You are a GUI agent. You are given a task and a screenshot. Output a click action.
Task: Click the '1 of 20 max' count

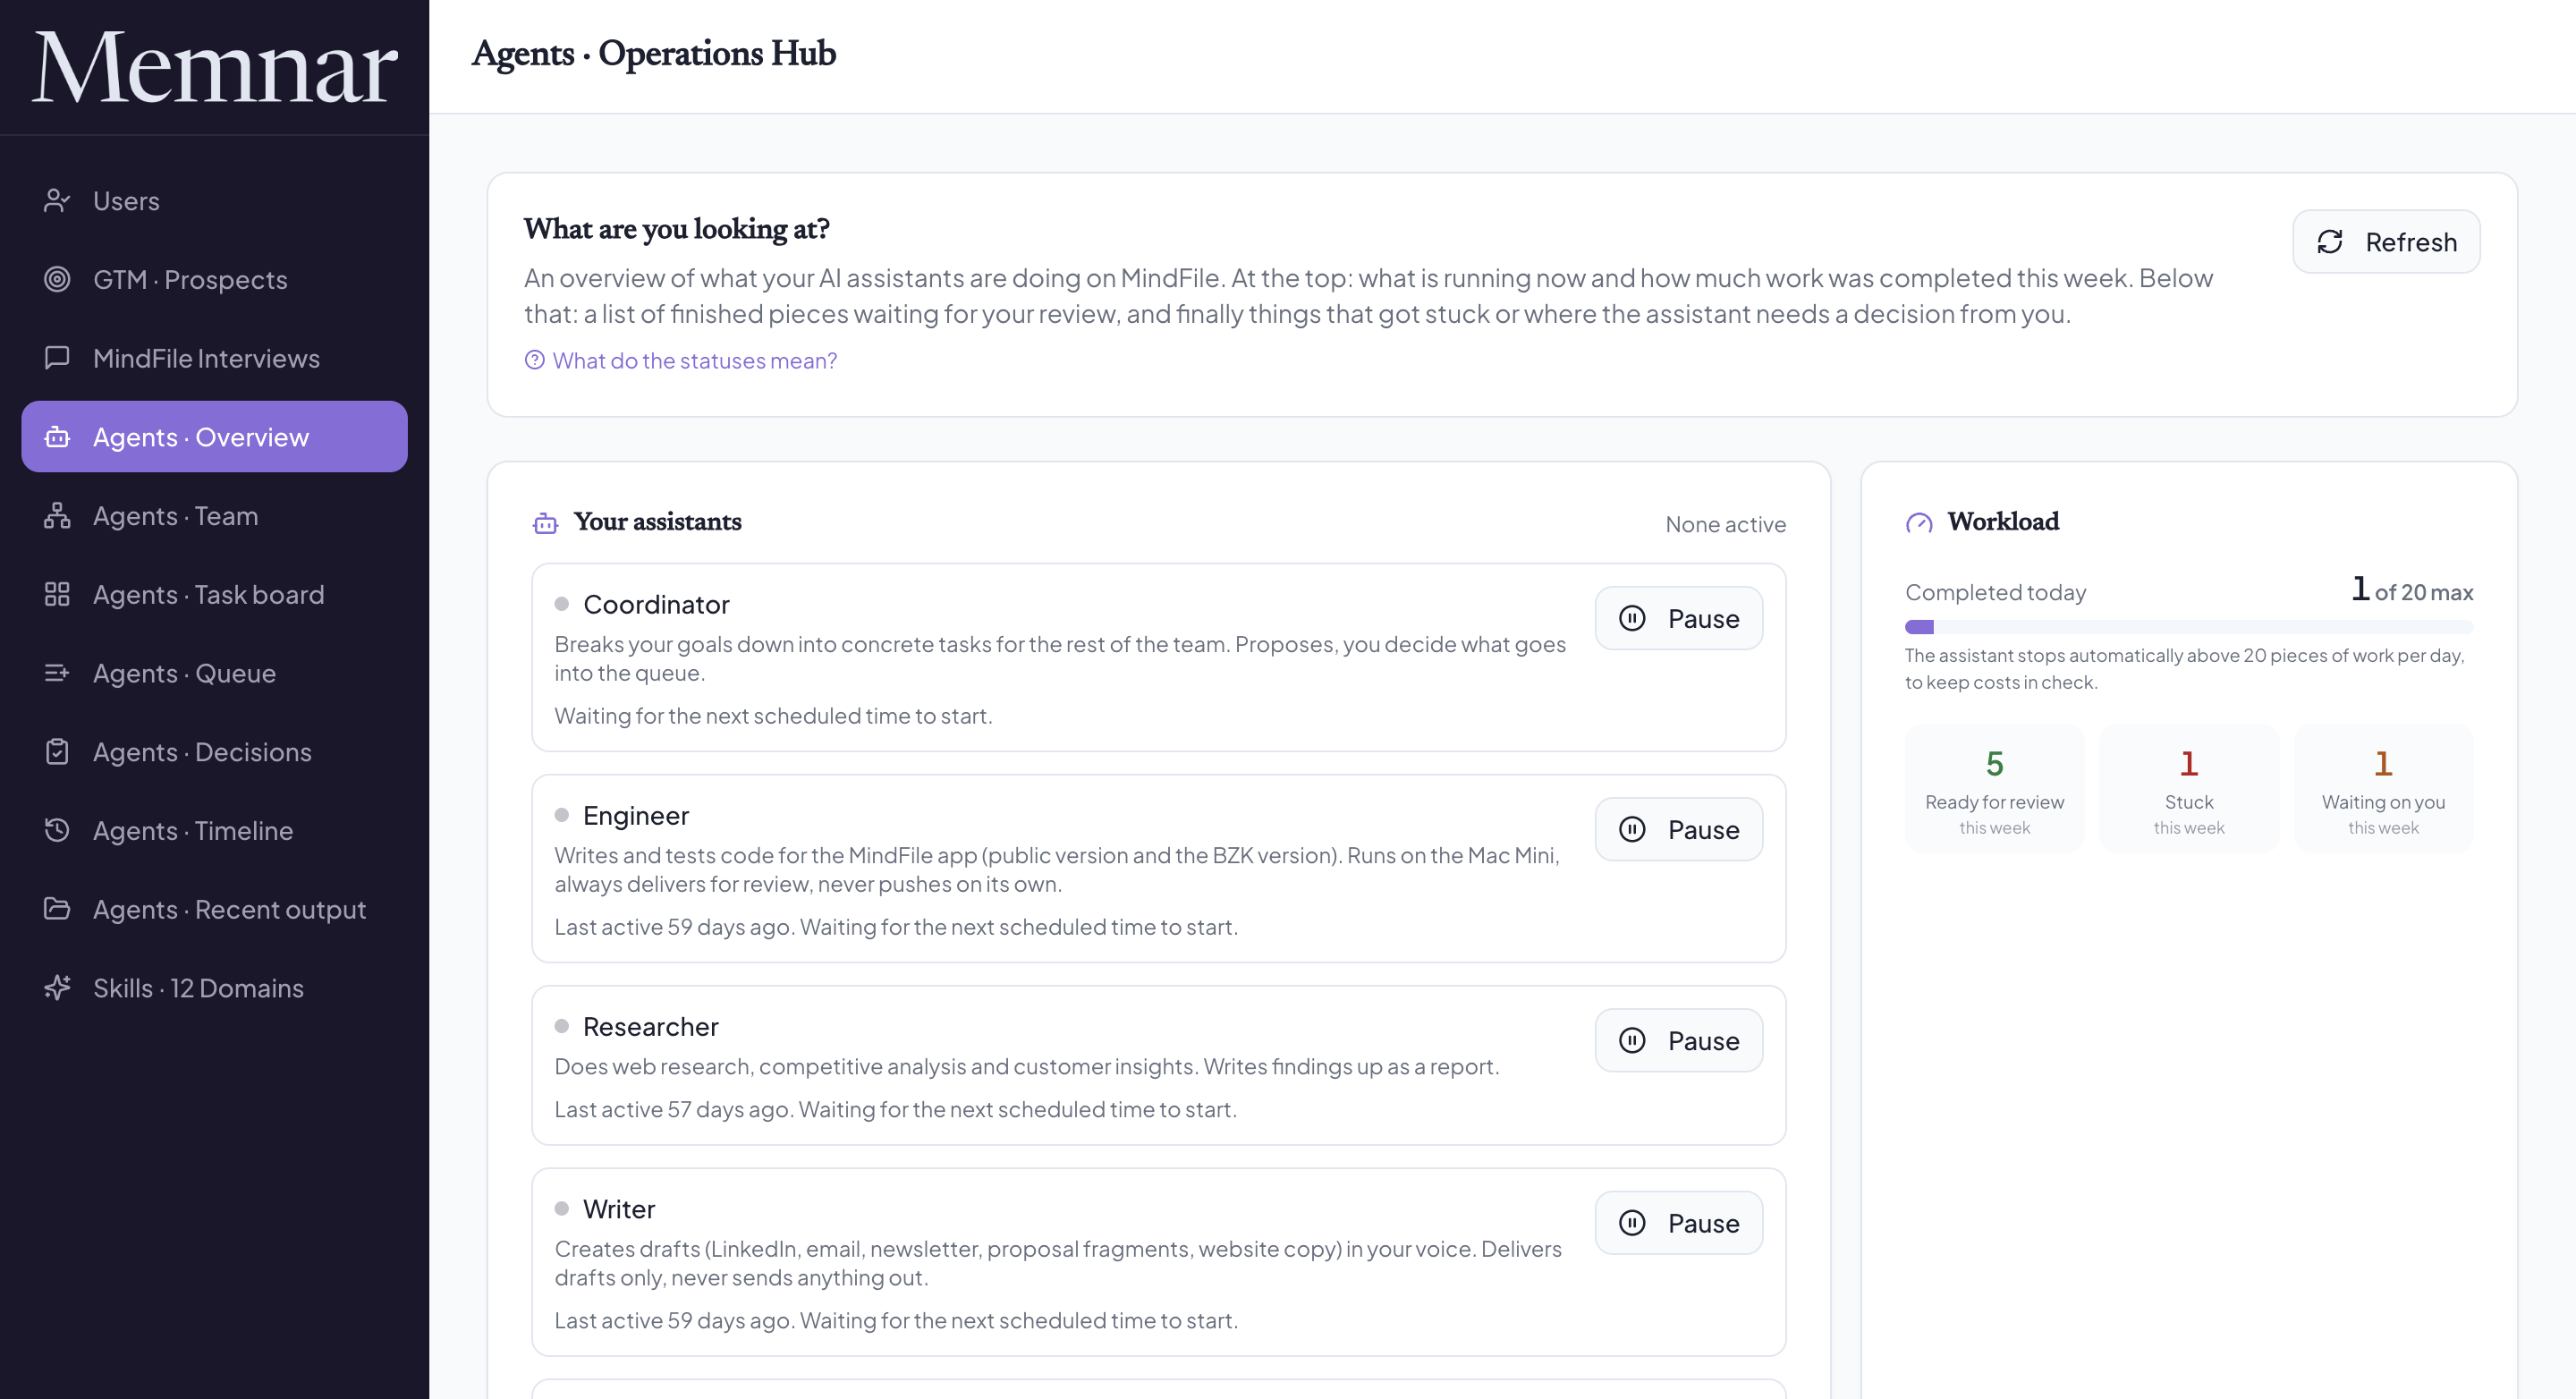tap(2412, 590)
